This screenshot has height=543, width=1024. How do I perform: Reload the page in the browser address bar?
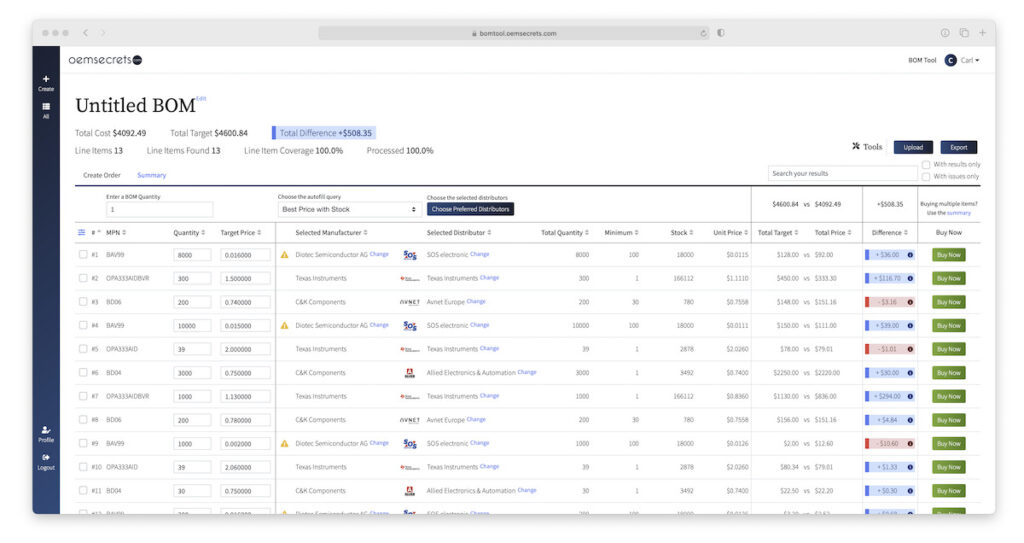703,33
